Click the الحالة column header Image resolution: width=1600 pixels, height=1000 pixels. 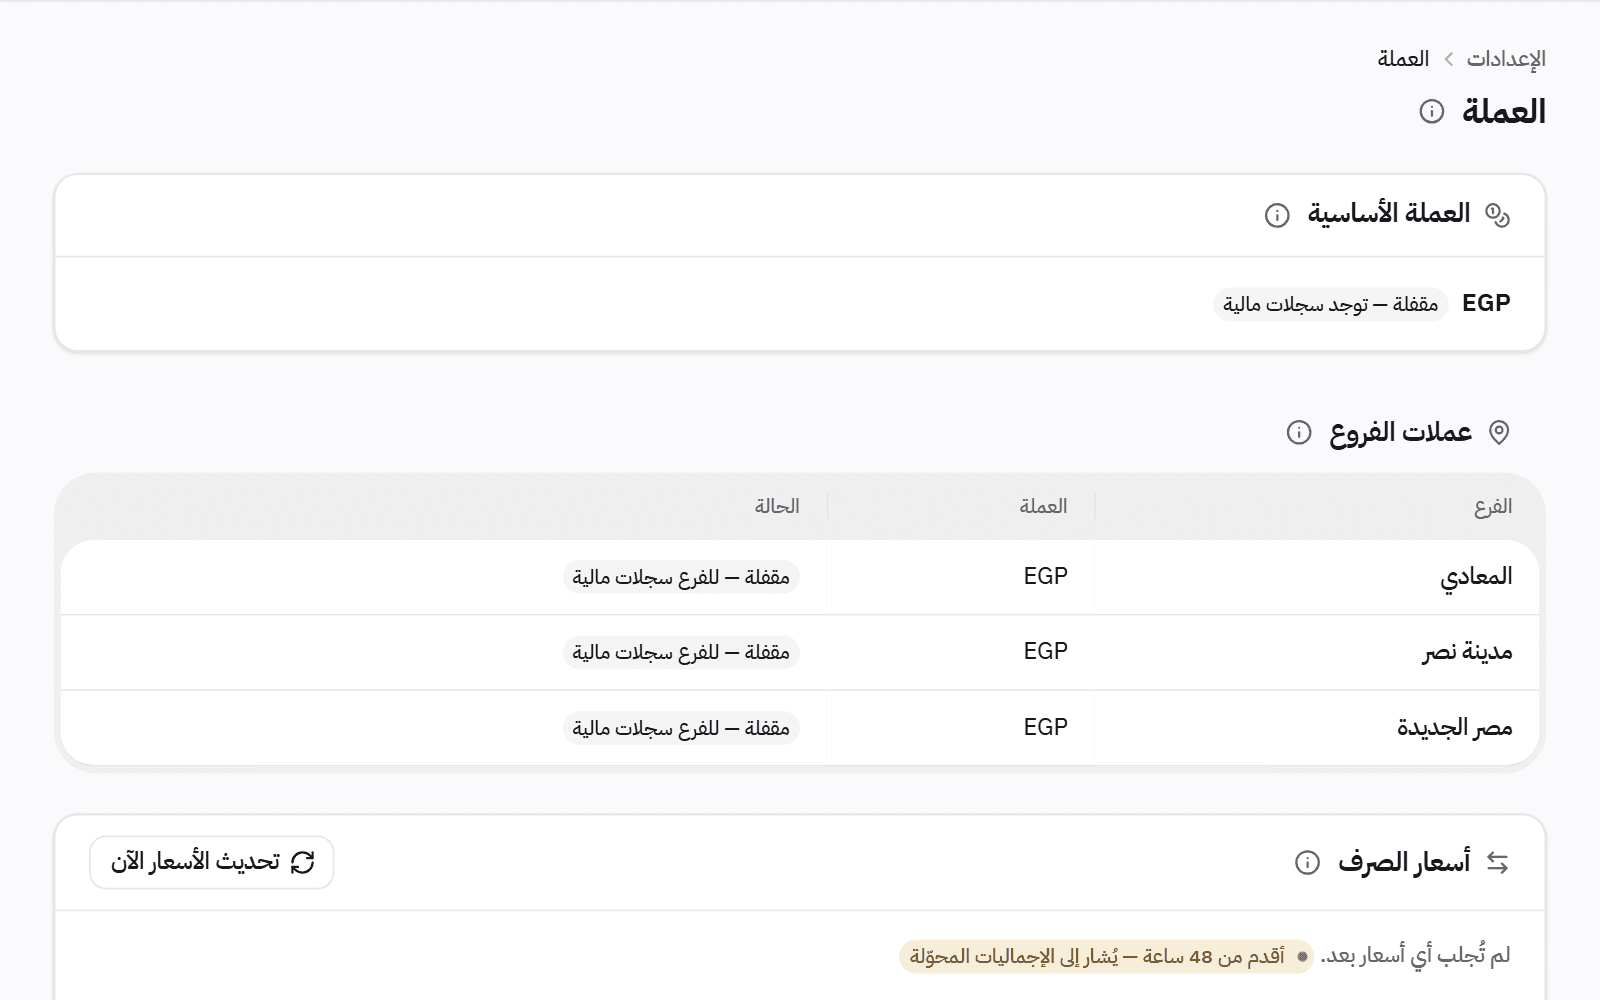(x=777, y=507)
